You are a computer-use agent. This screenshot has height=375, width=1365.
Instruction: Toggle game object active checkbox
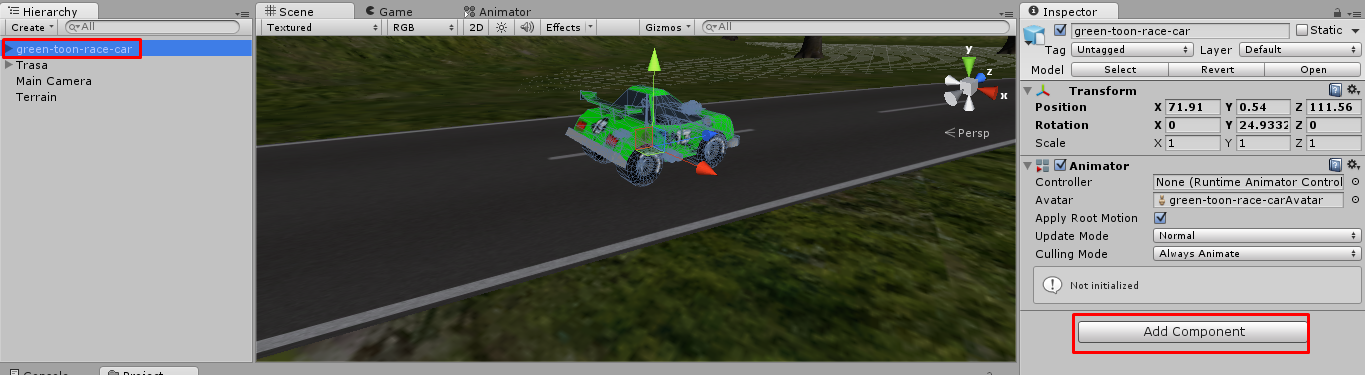coord(1060,30)
